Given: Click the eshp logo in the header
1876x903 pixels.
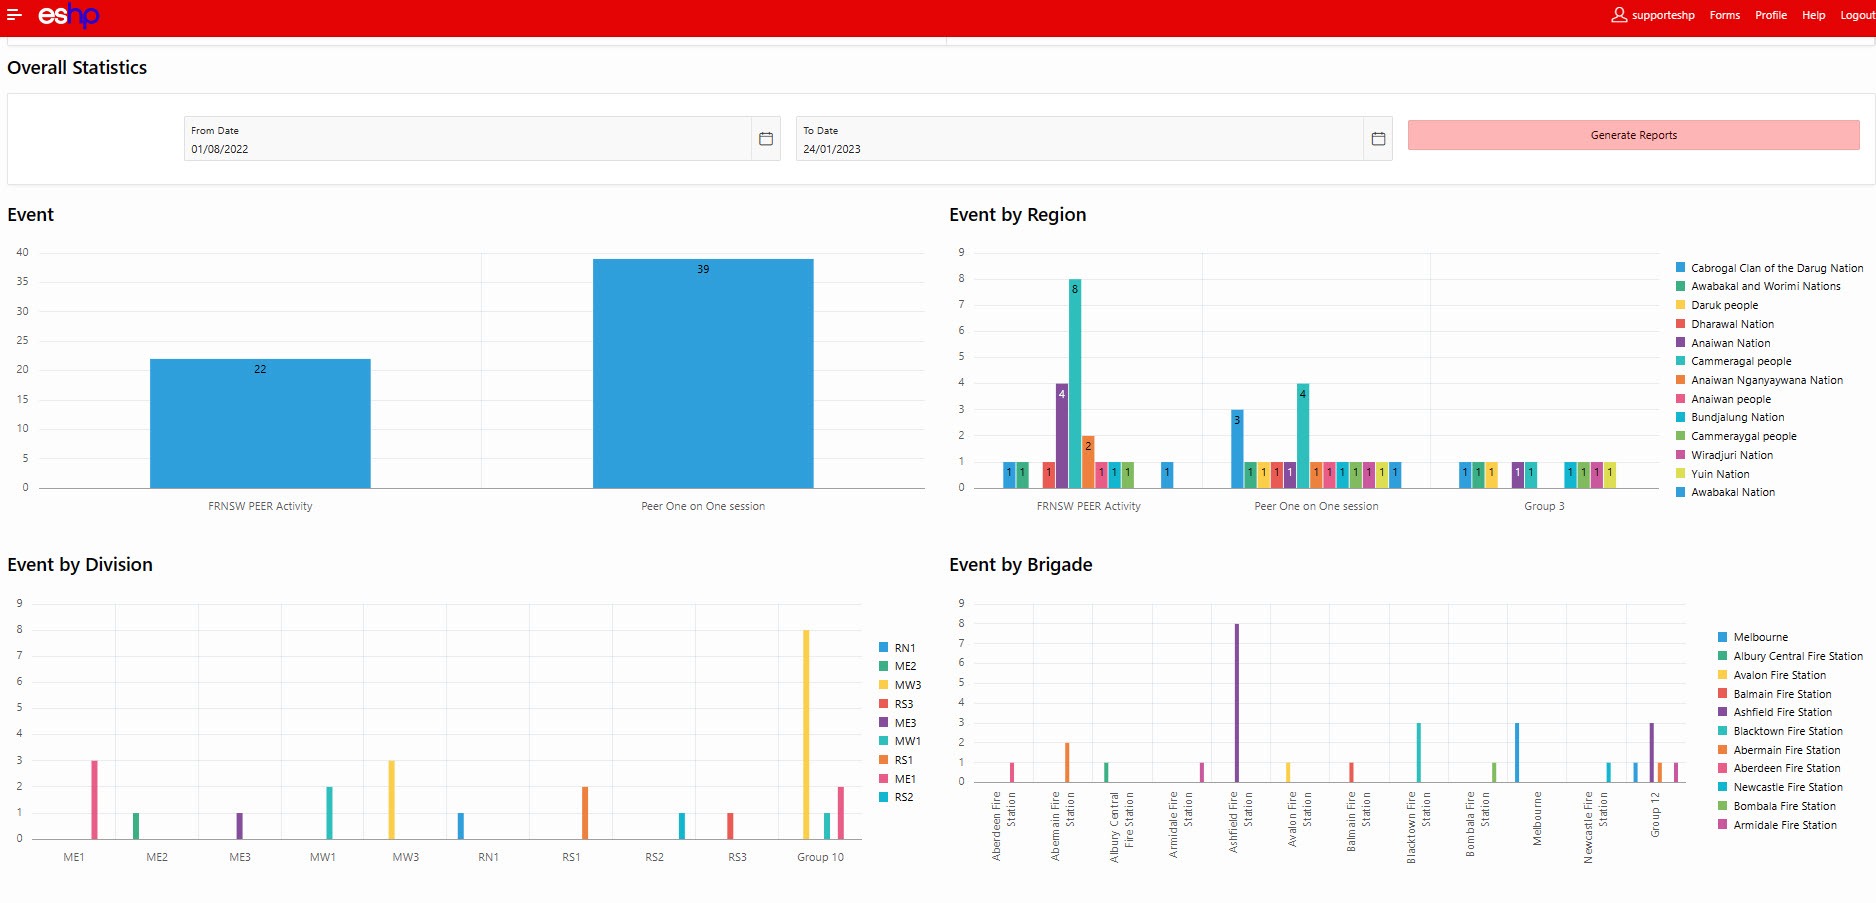Looking at the screenshot, I should [68, 15].
